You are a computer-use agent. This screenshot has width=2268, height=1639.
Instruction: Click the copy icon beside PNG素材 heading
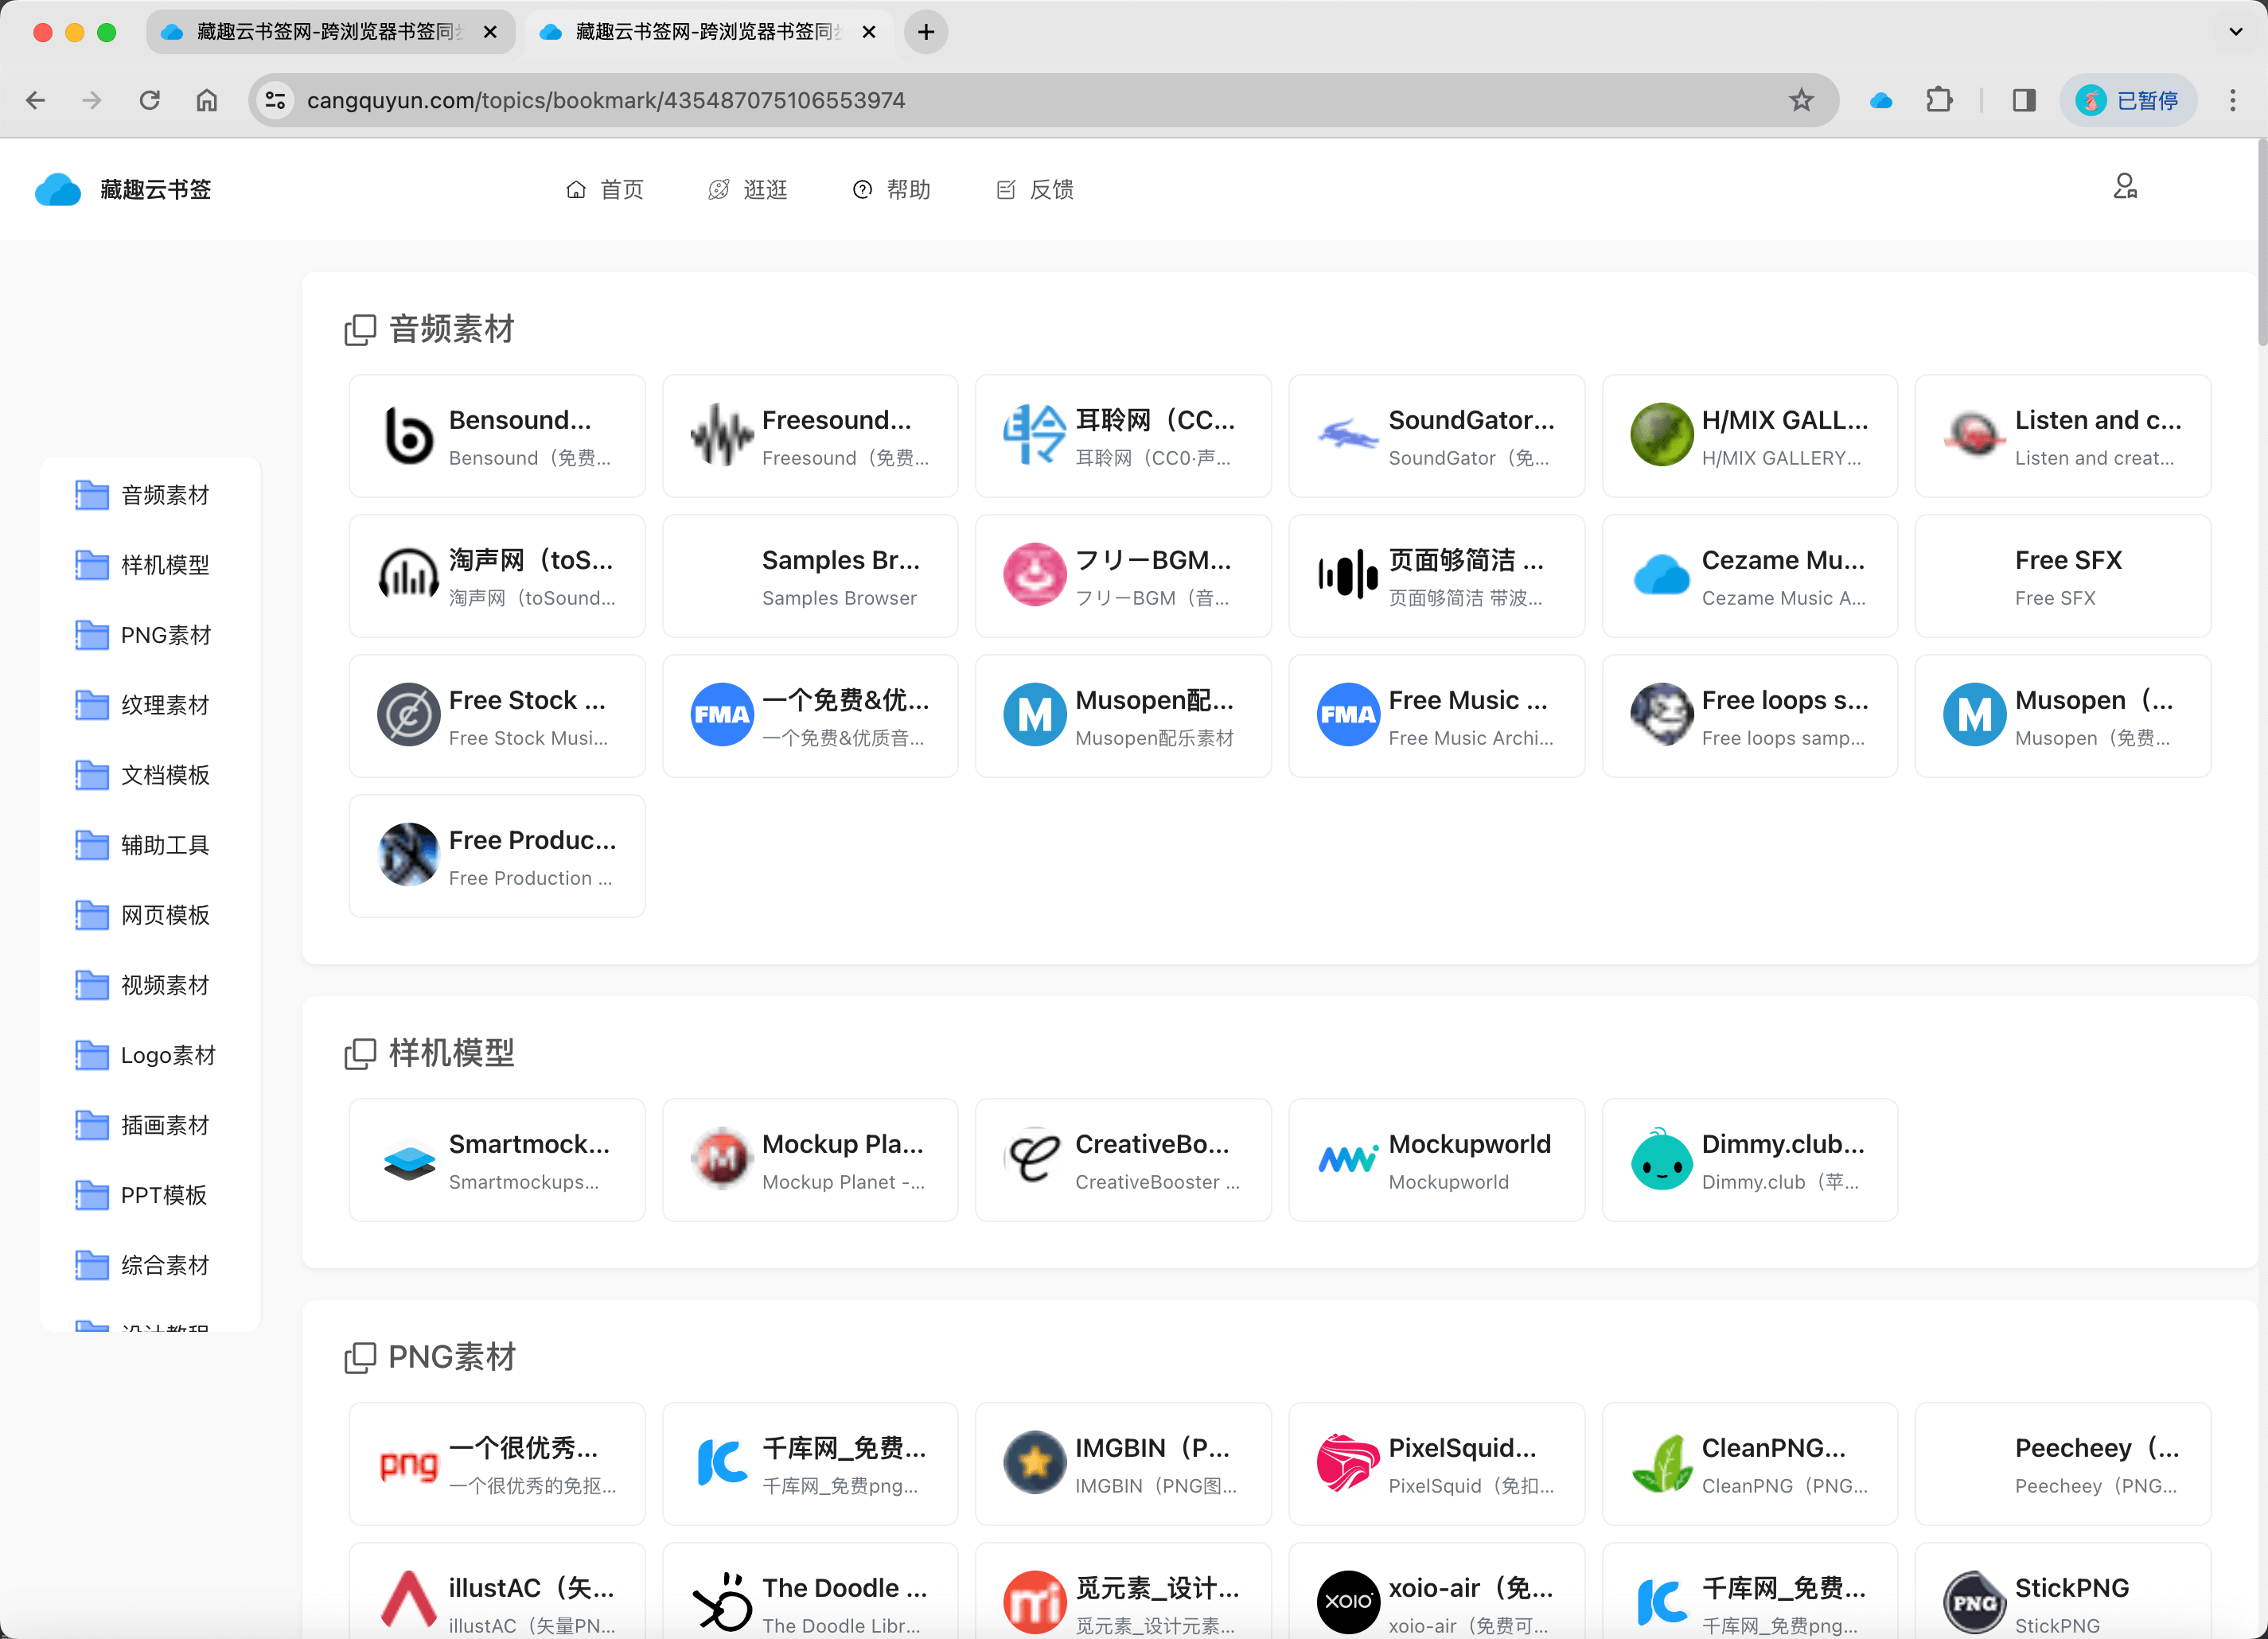click(x=360, y=1357)
